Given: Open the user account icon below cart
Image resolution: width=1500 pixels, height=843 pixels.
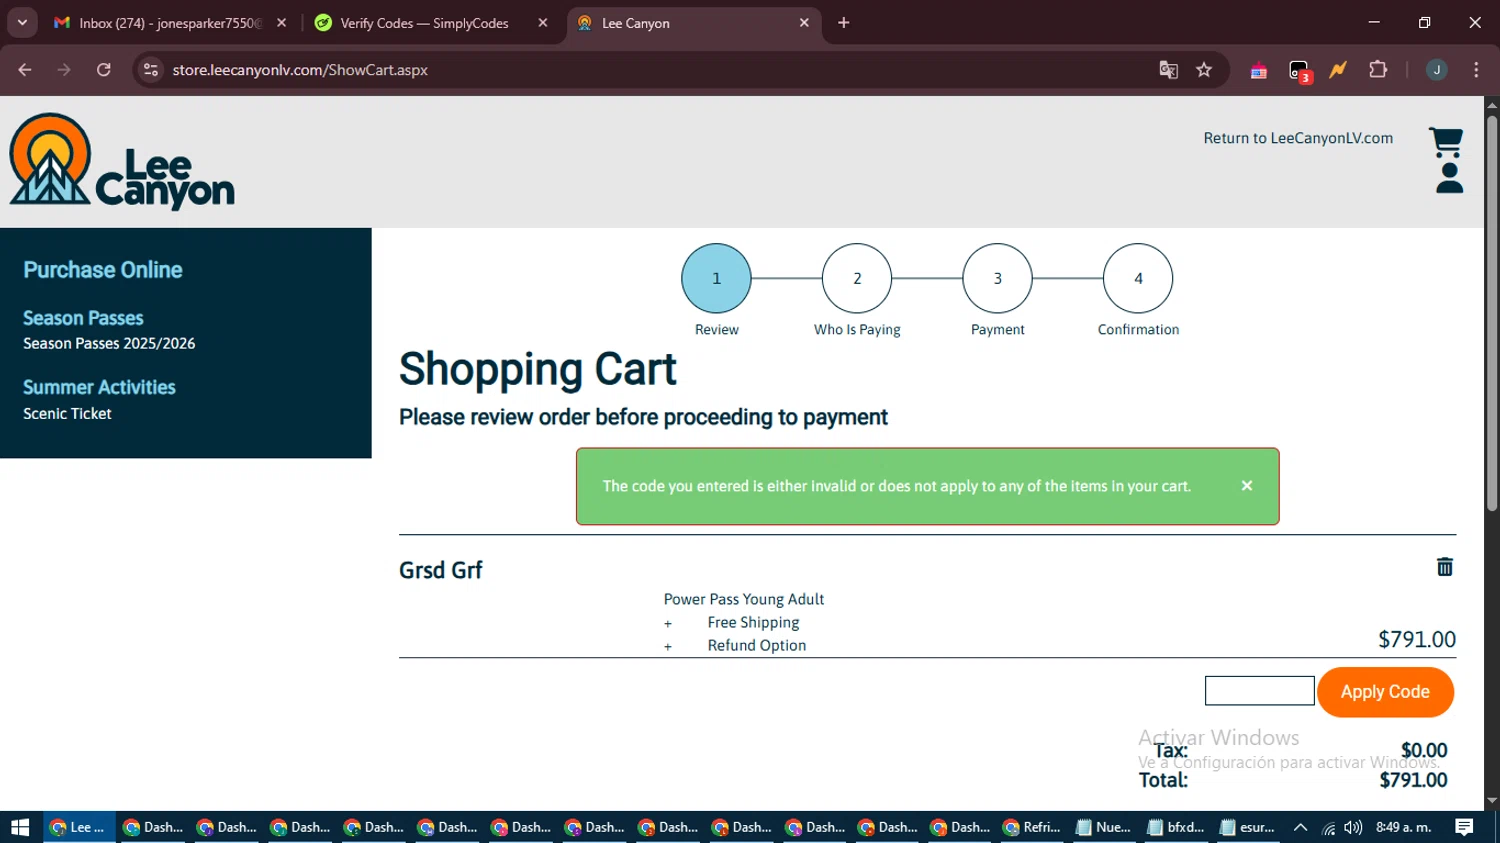Looking at the screenshot, I should (x=1449, y=178).
